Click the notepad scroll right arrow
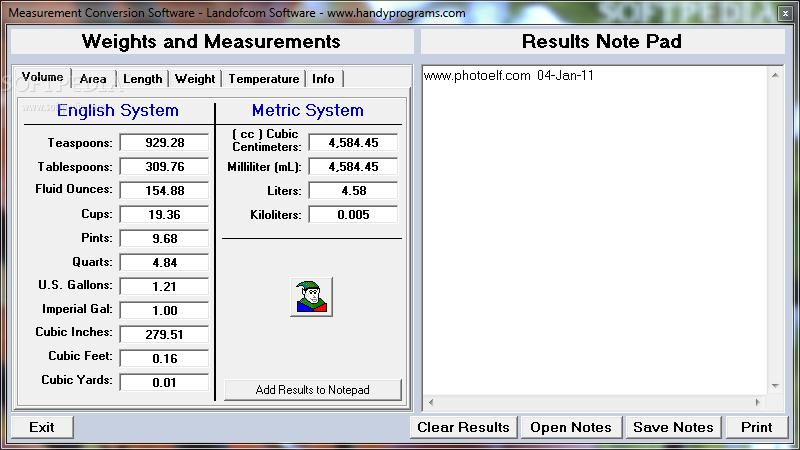 [758, 403]
